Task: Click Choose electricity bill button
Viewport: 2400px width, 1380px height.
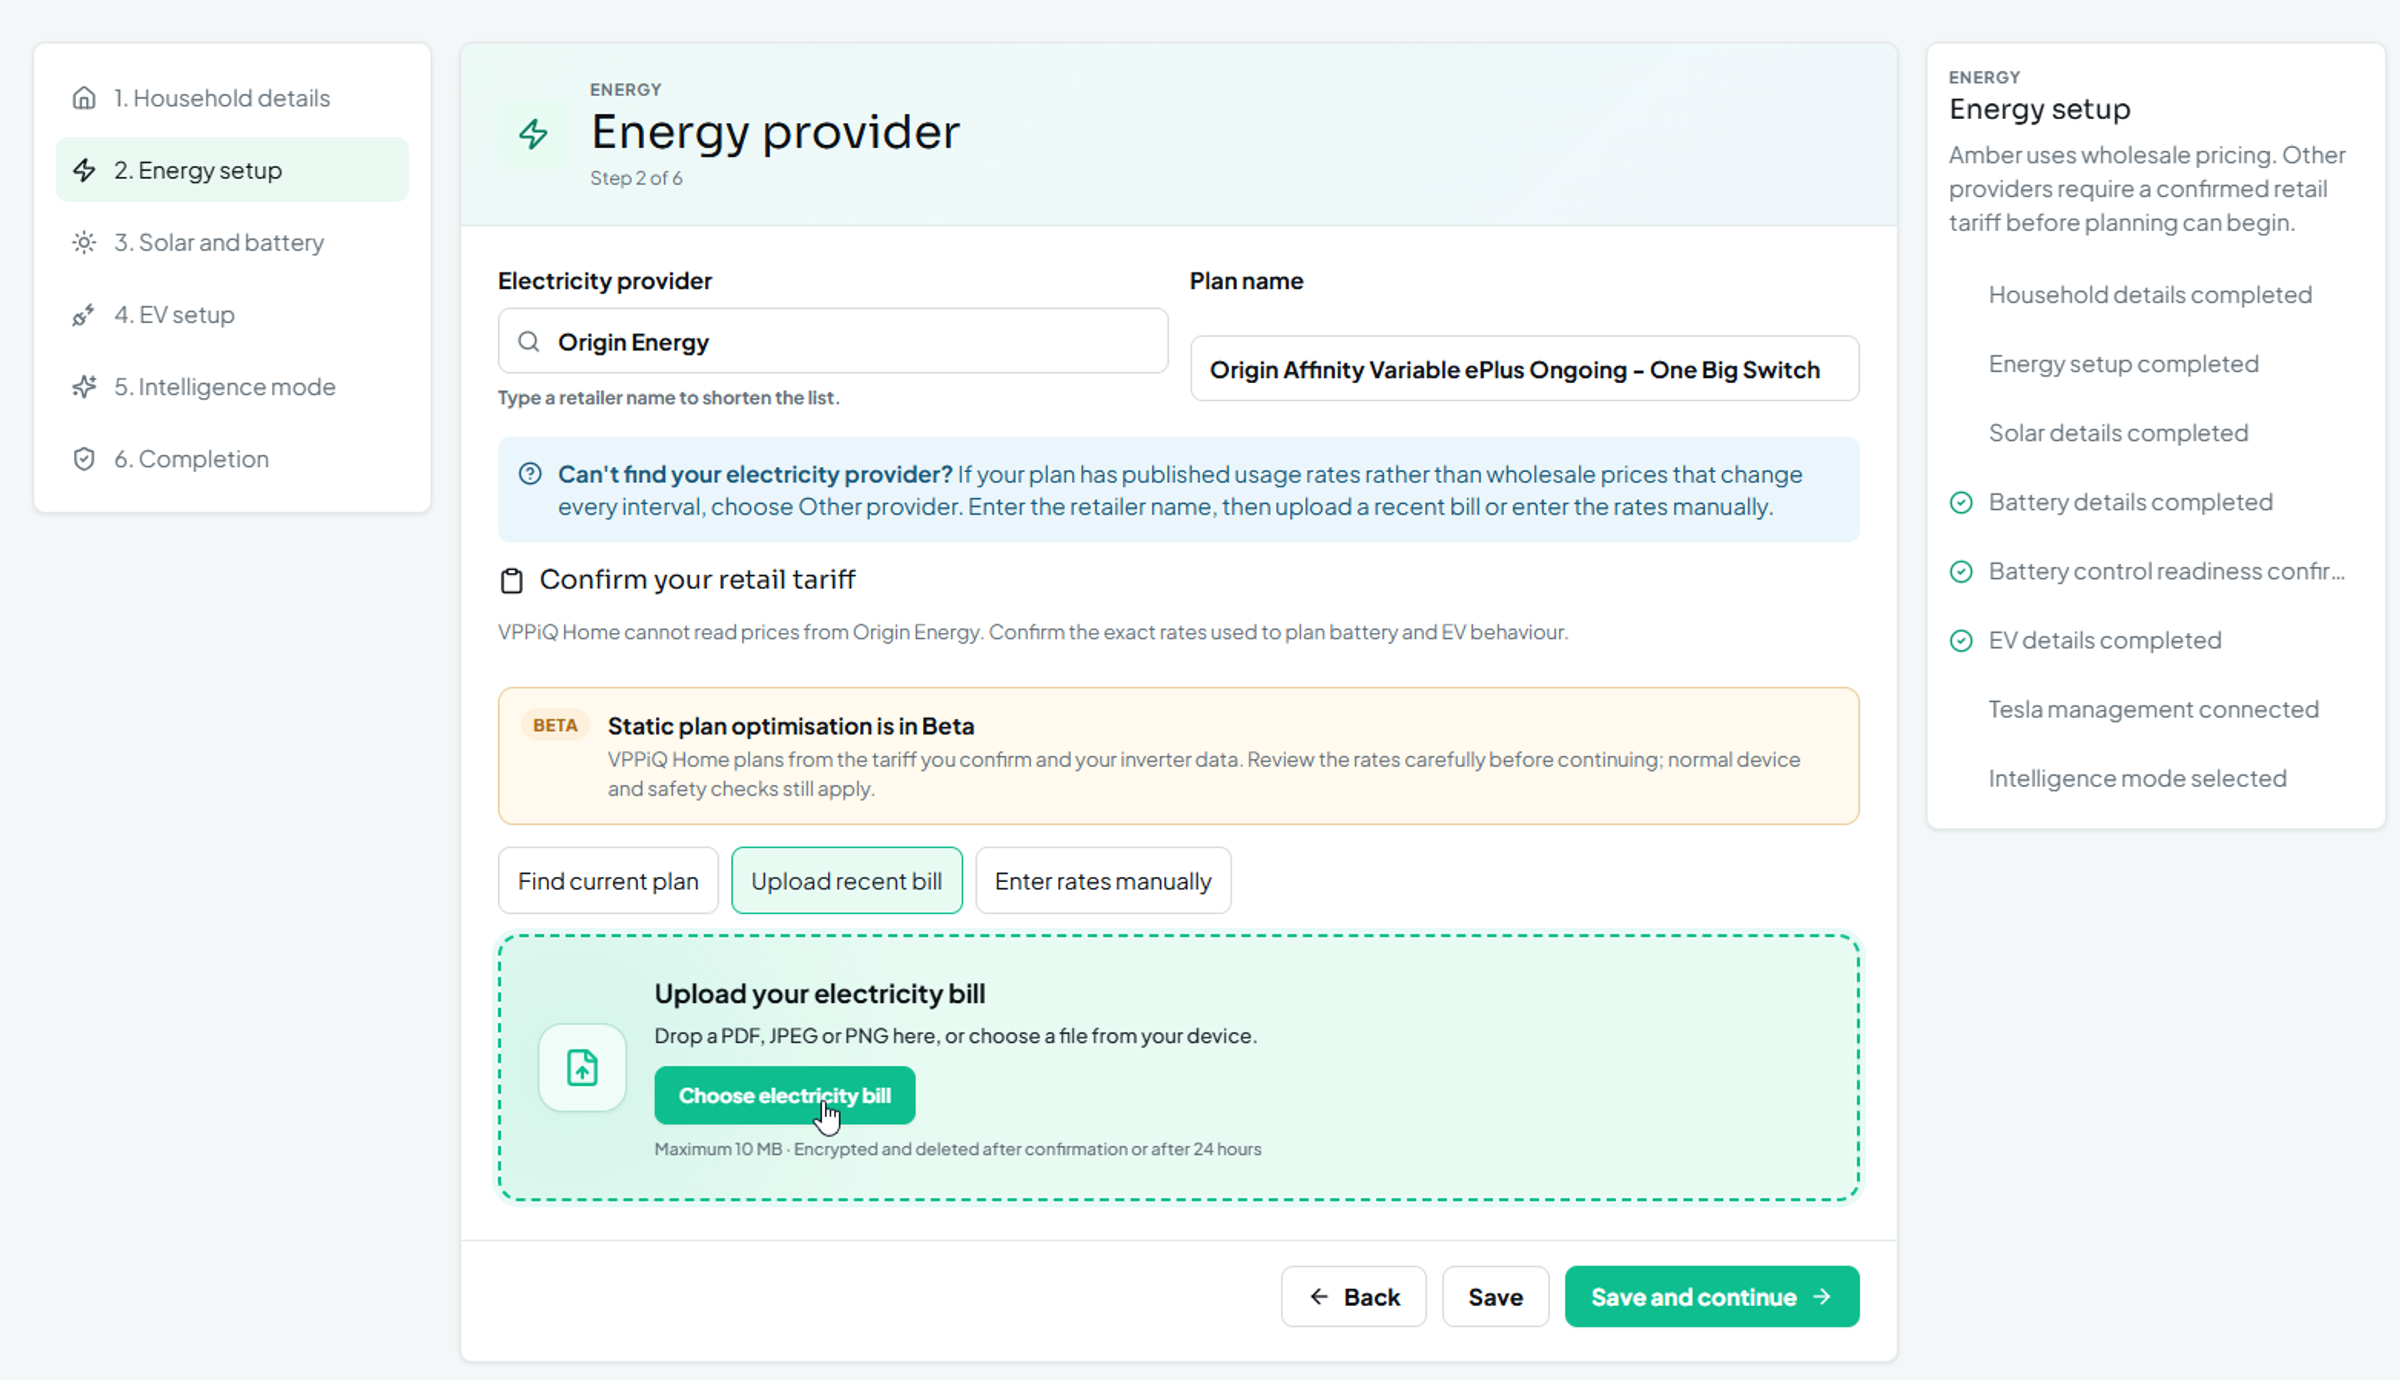Action: pyautogui.click(x=784, y=1095)
